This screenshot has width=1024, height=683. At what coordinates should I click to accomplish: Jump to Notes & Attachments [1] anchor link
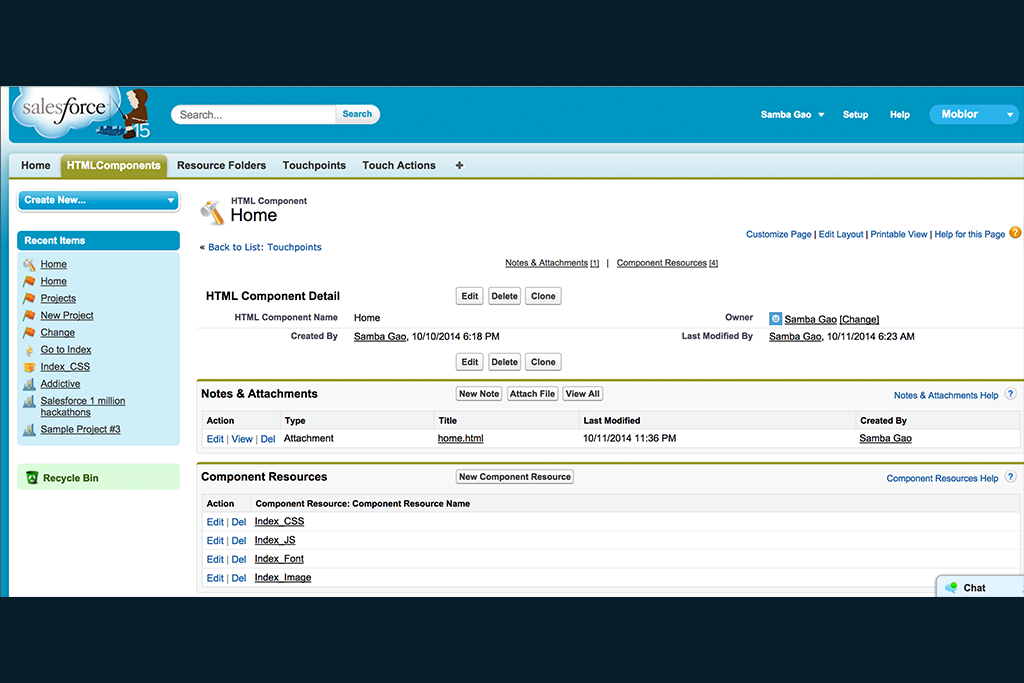point(552,263)
